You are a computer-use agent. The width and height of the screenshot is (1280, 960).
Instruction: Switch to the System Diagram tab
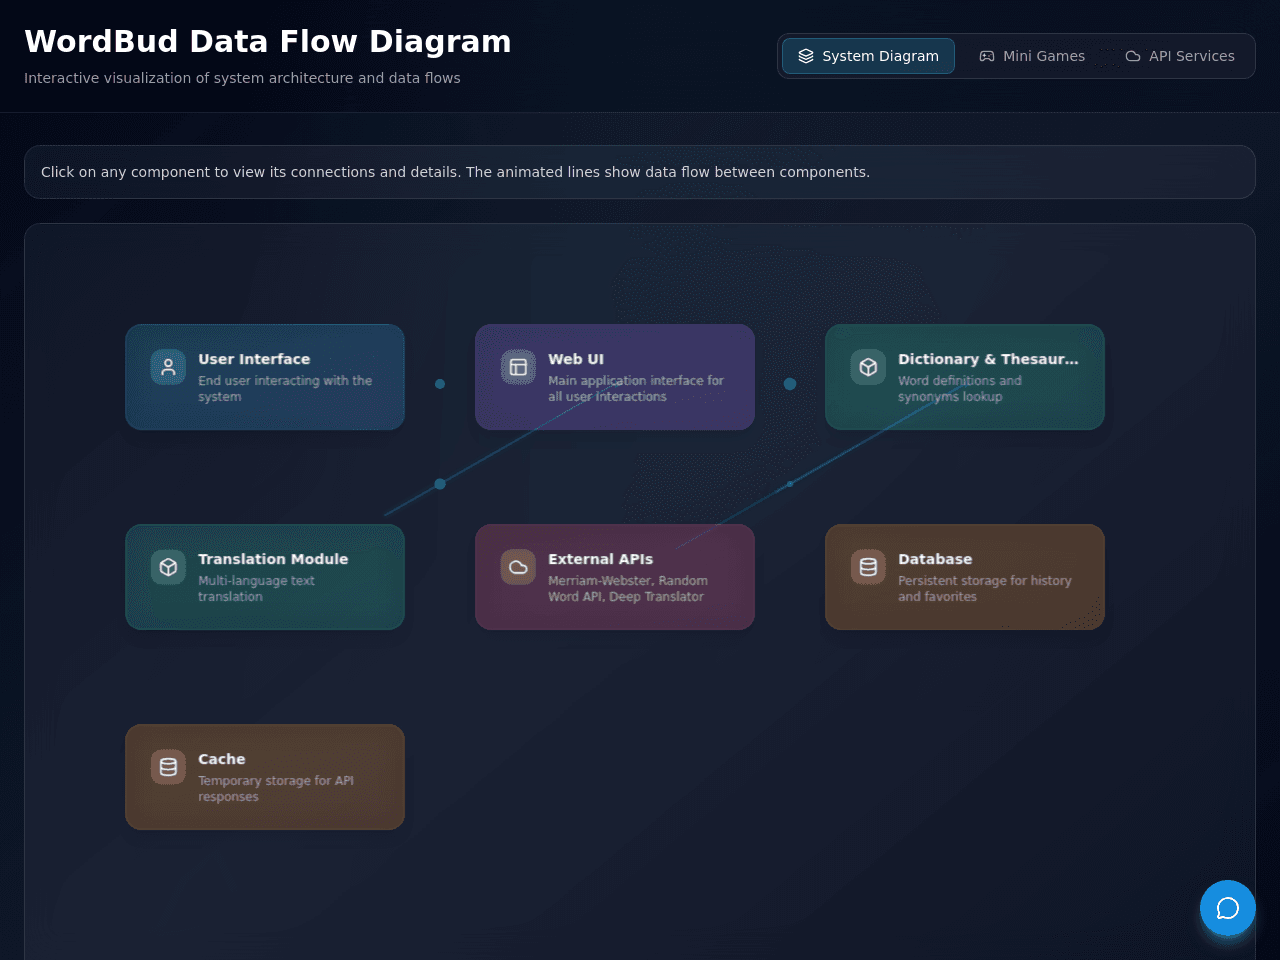[868, 56]
